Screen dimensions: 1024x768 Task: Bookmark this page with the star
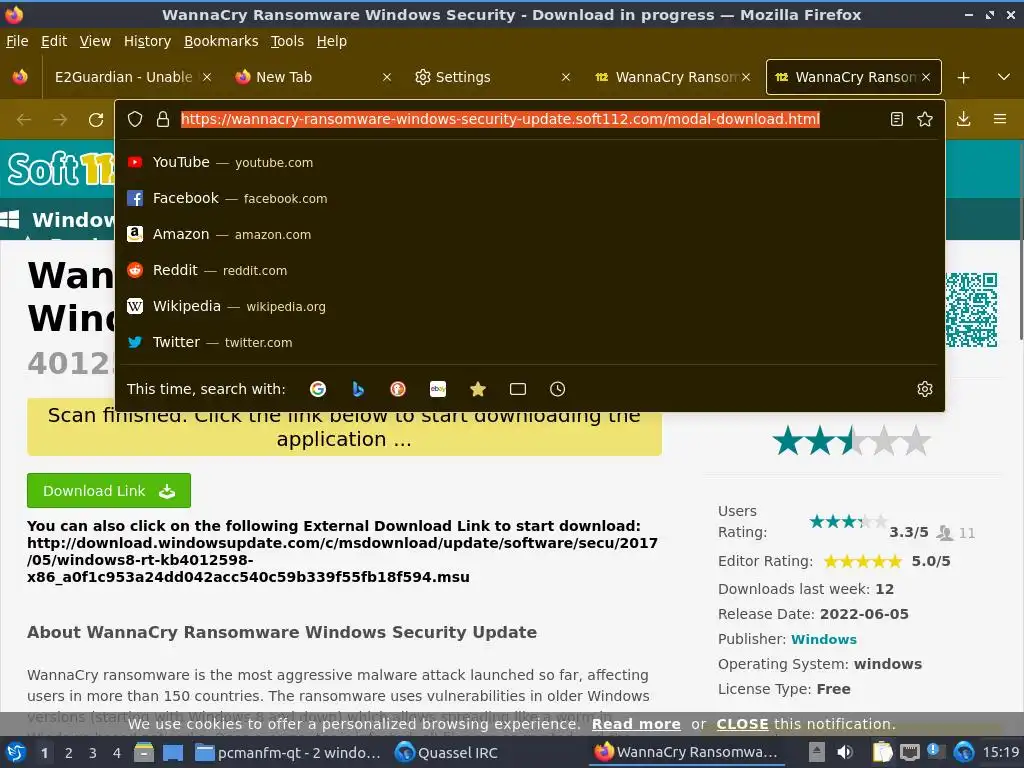tap(925, 119)
